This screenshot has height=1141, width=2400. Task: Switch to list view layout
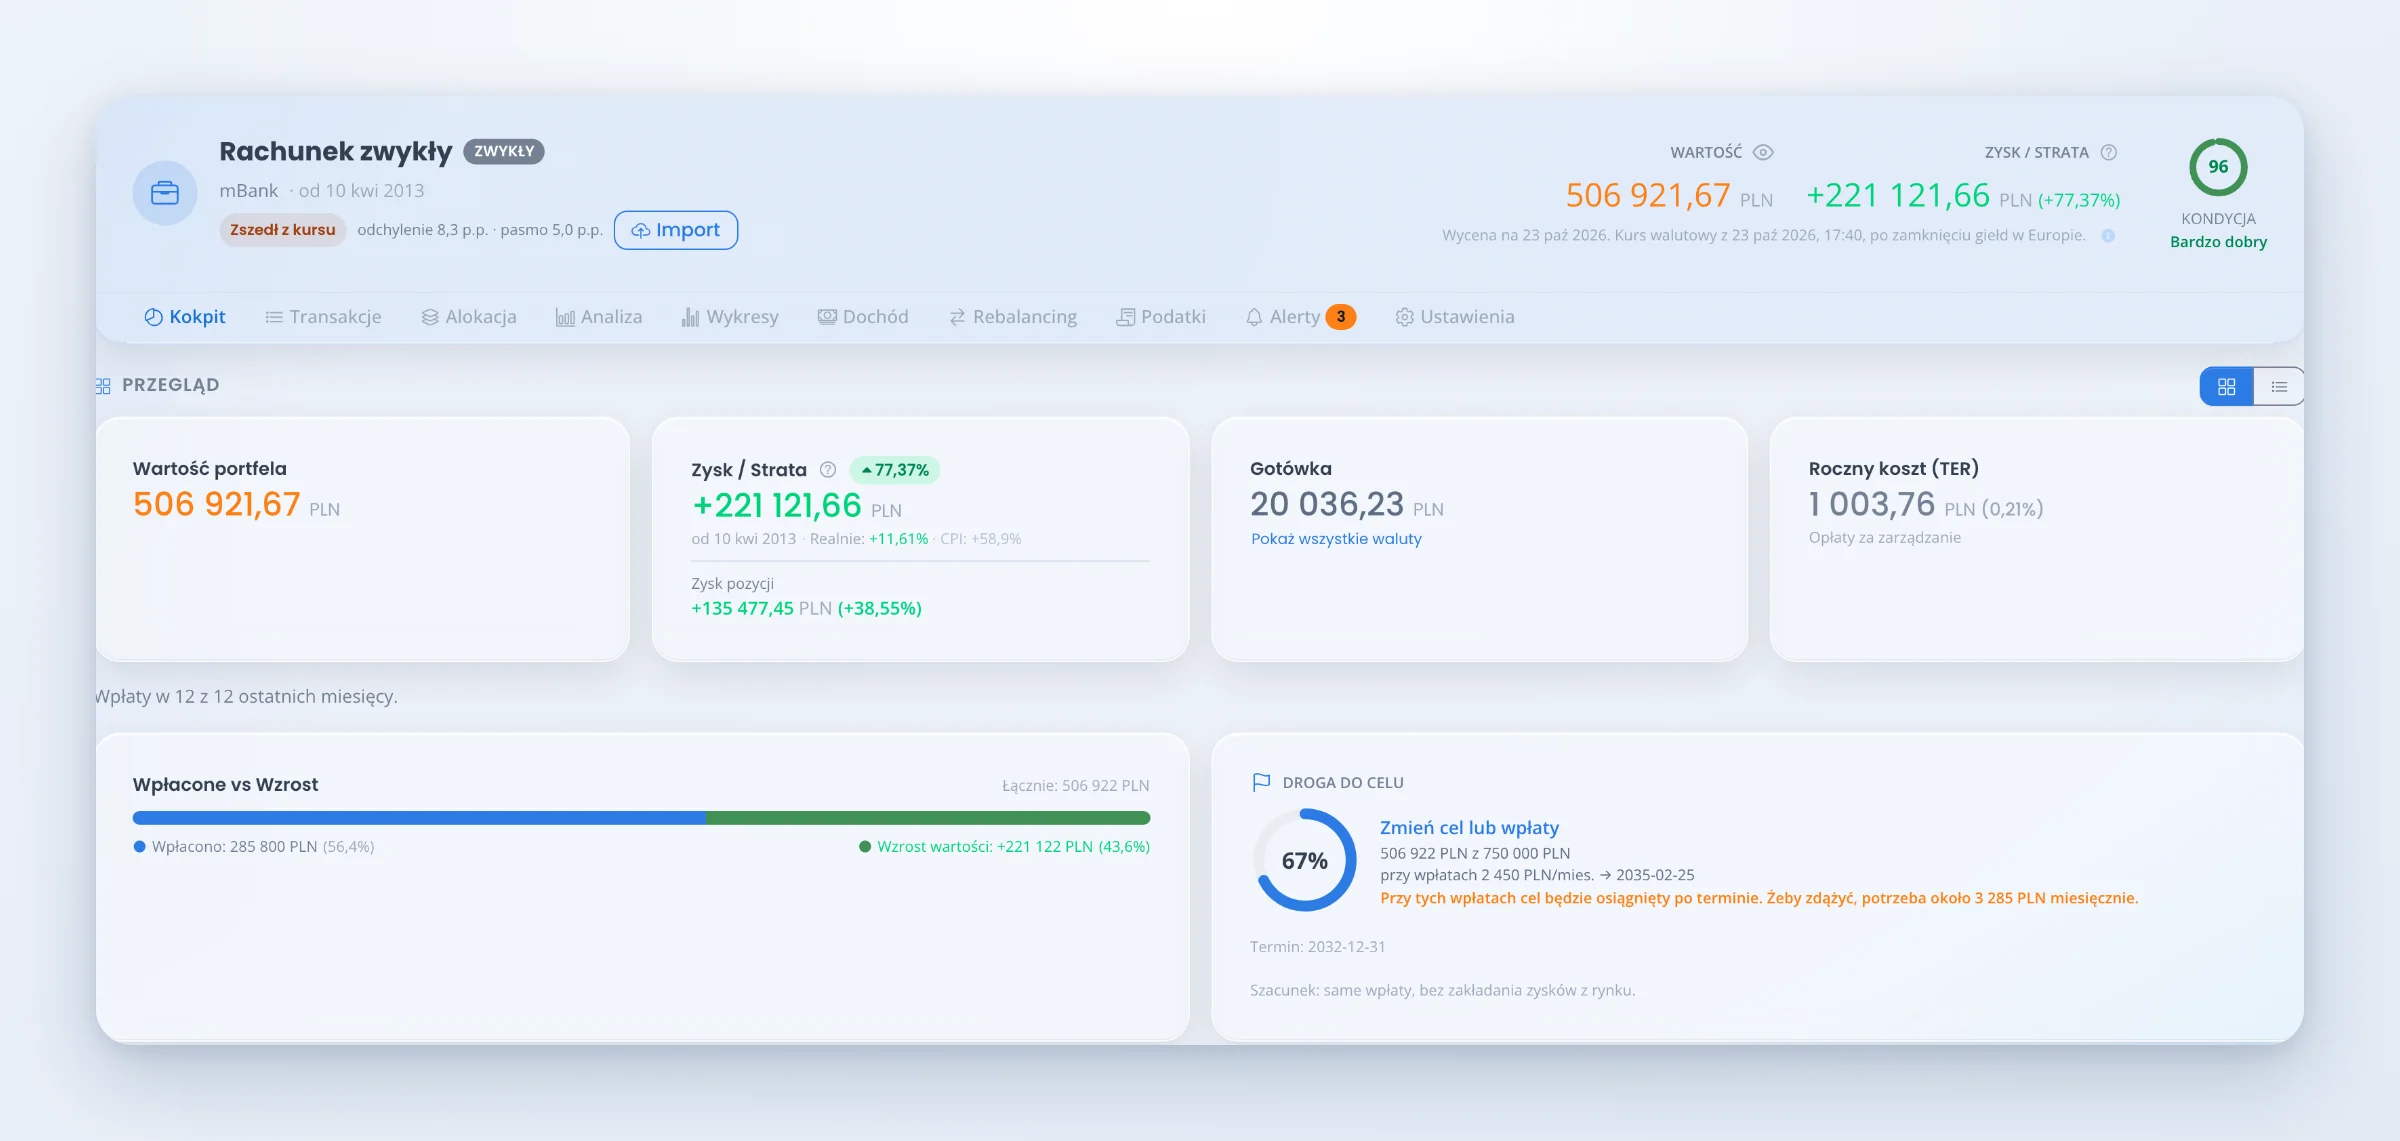click(2279, 387)
